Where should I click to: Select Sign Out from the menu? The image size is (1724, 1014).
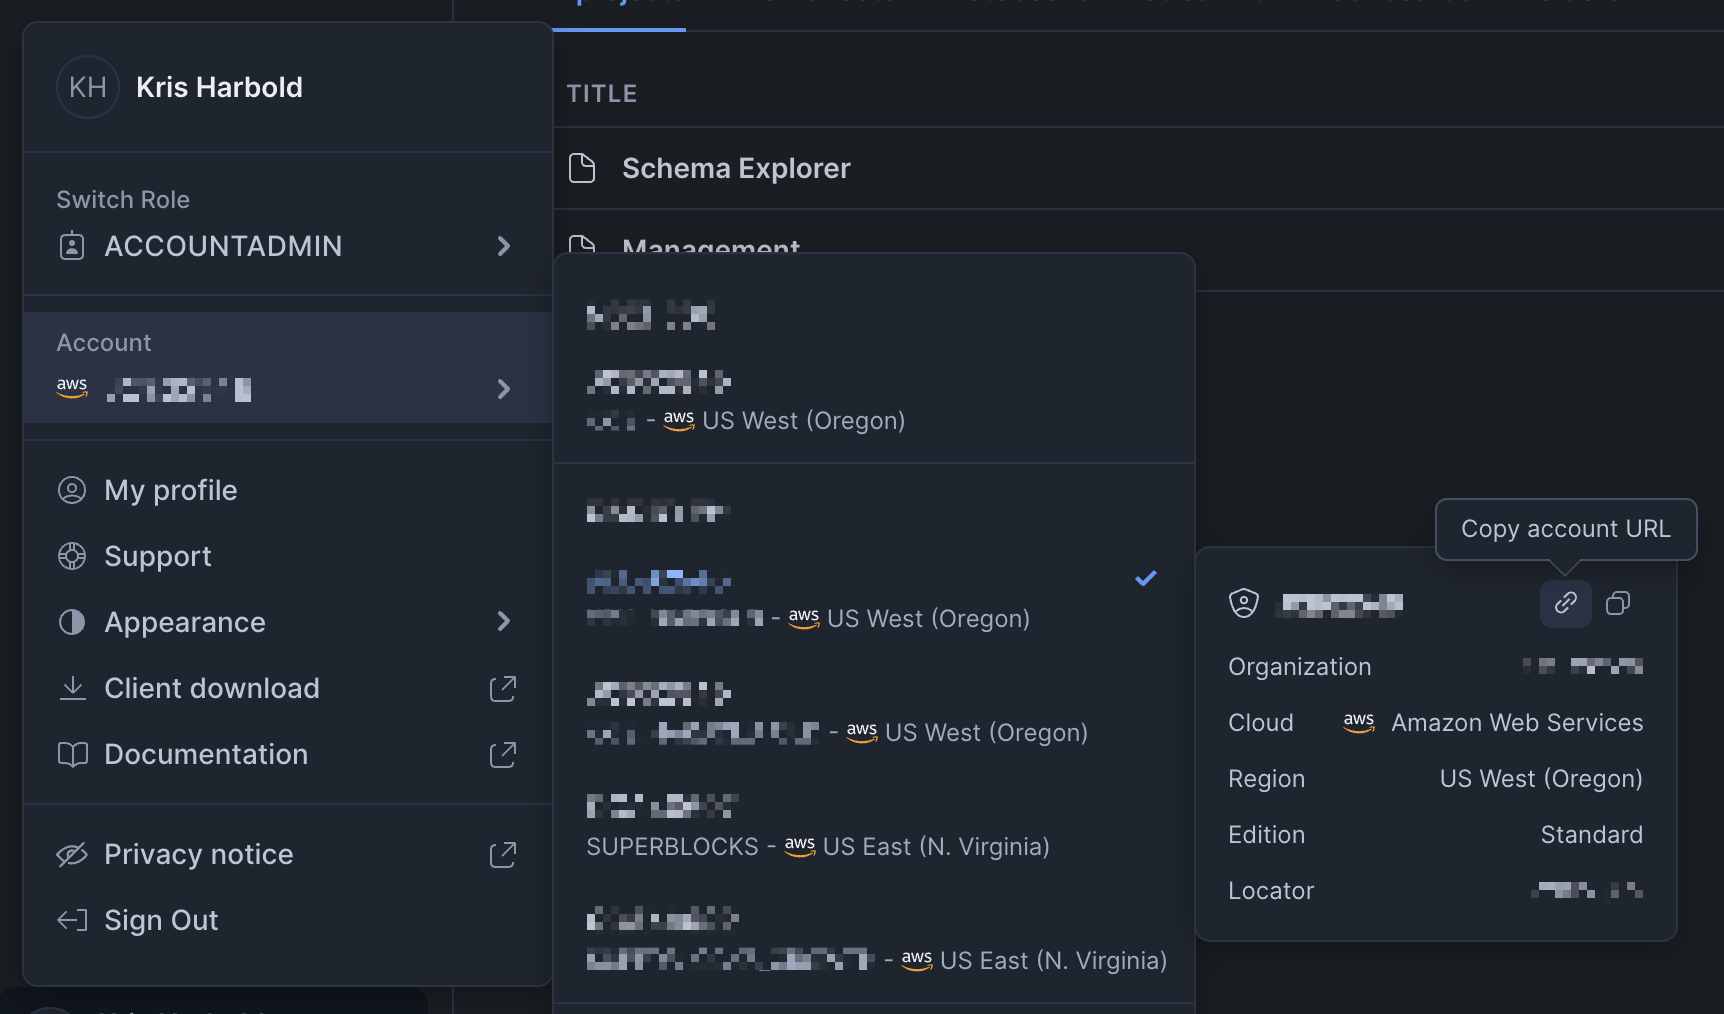click(161, 920)
